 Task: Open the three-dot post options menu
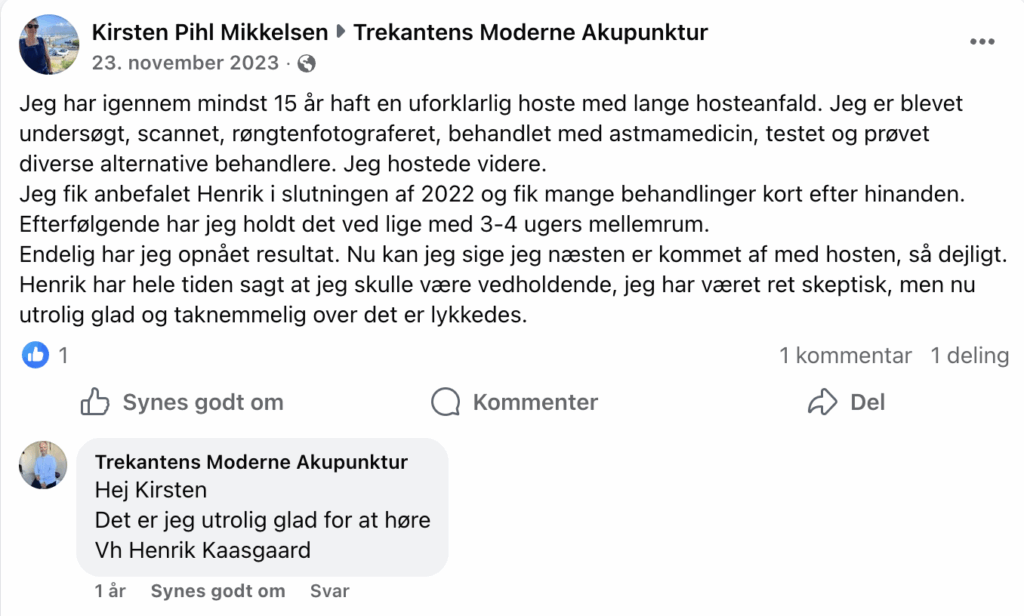(x=982, y=42)
